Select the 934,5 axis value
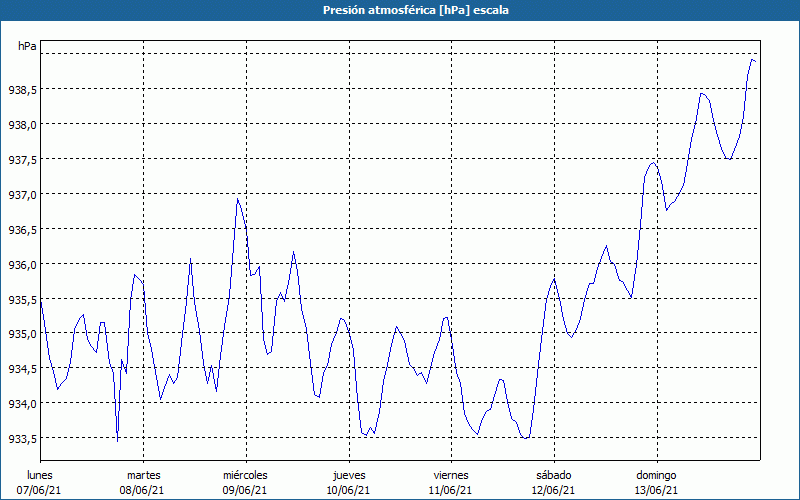Image resolution: width=800 pixels, height=500 pixels. tap(22, 369)
